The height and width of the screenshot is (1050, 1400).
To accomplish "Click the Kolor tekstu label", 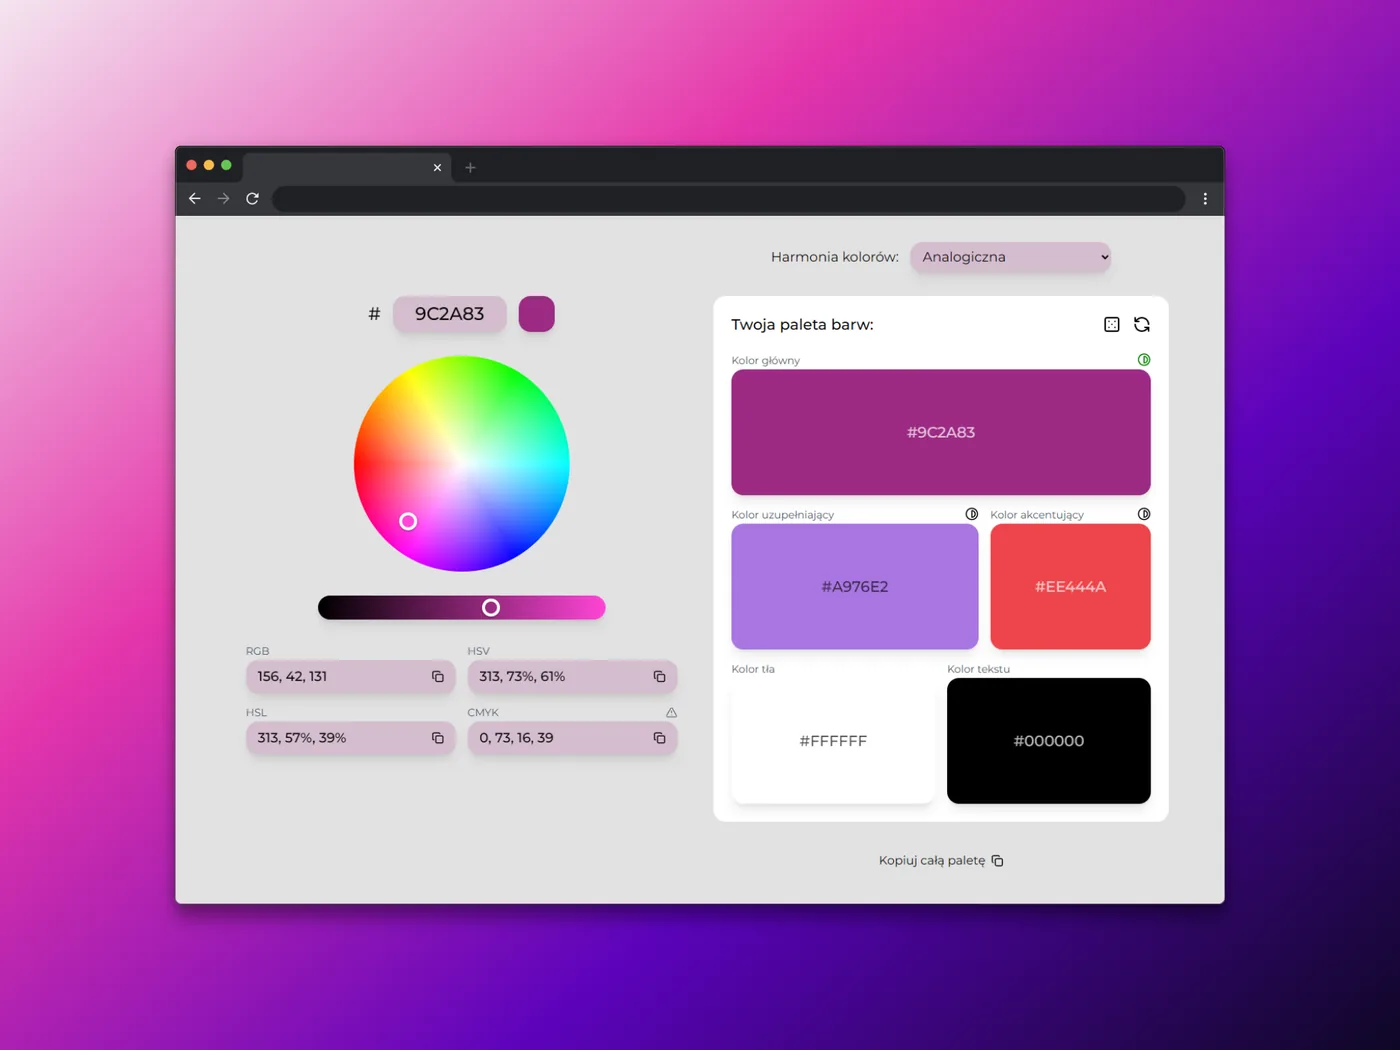I will tap(979, 669).
